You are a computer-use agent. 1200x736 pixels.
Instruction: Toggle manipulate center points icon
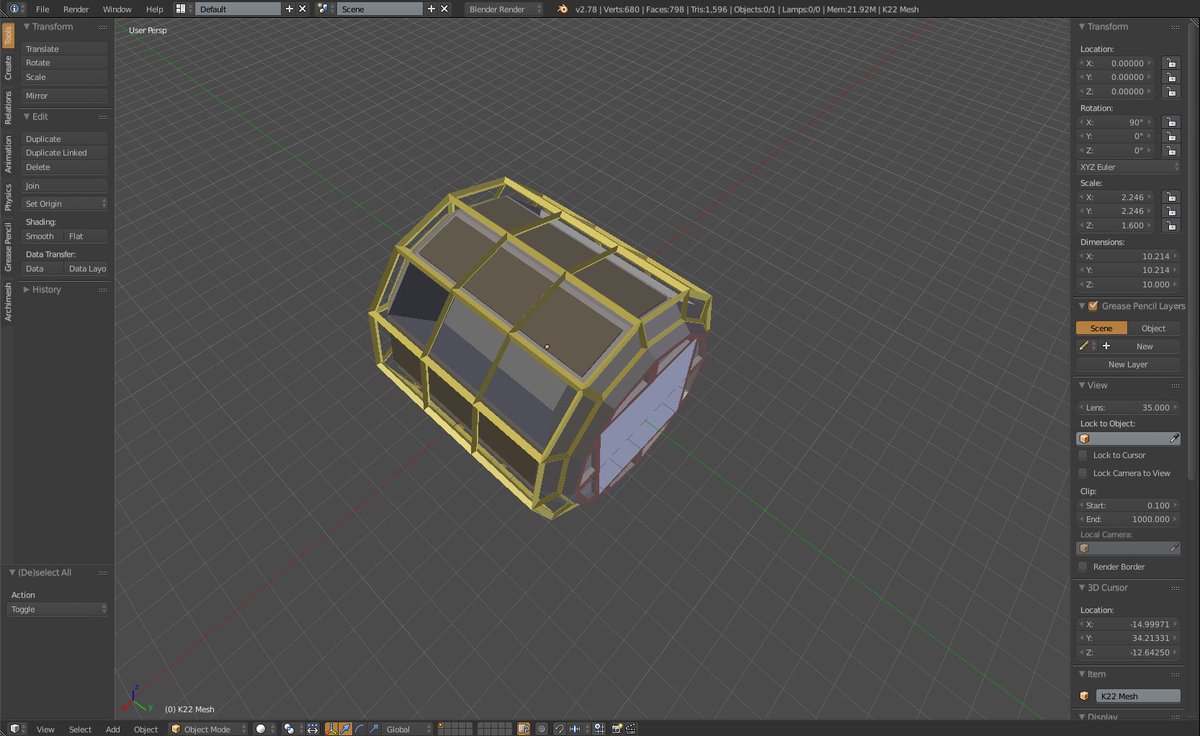[x=313, y=729]
